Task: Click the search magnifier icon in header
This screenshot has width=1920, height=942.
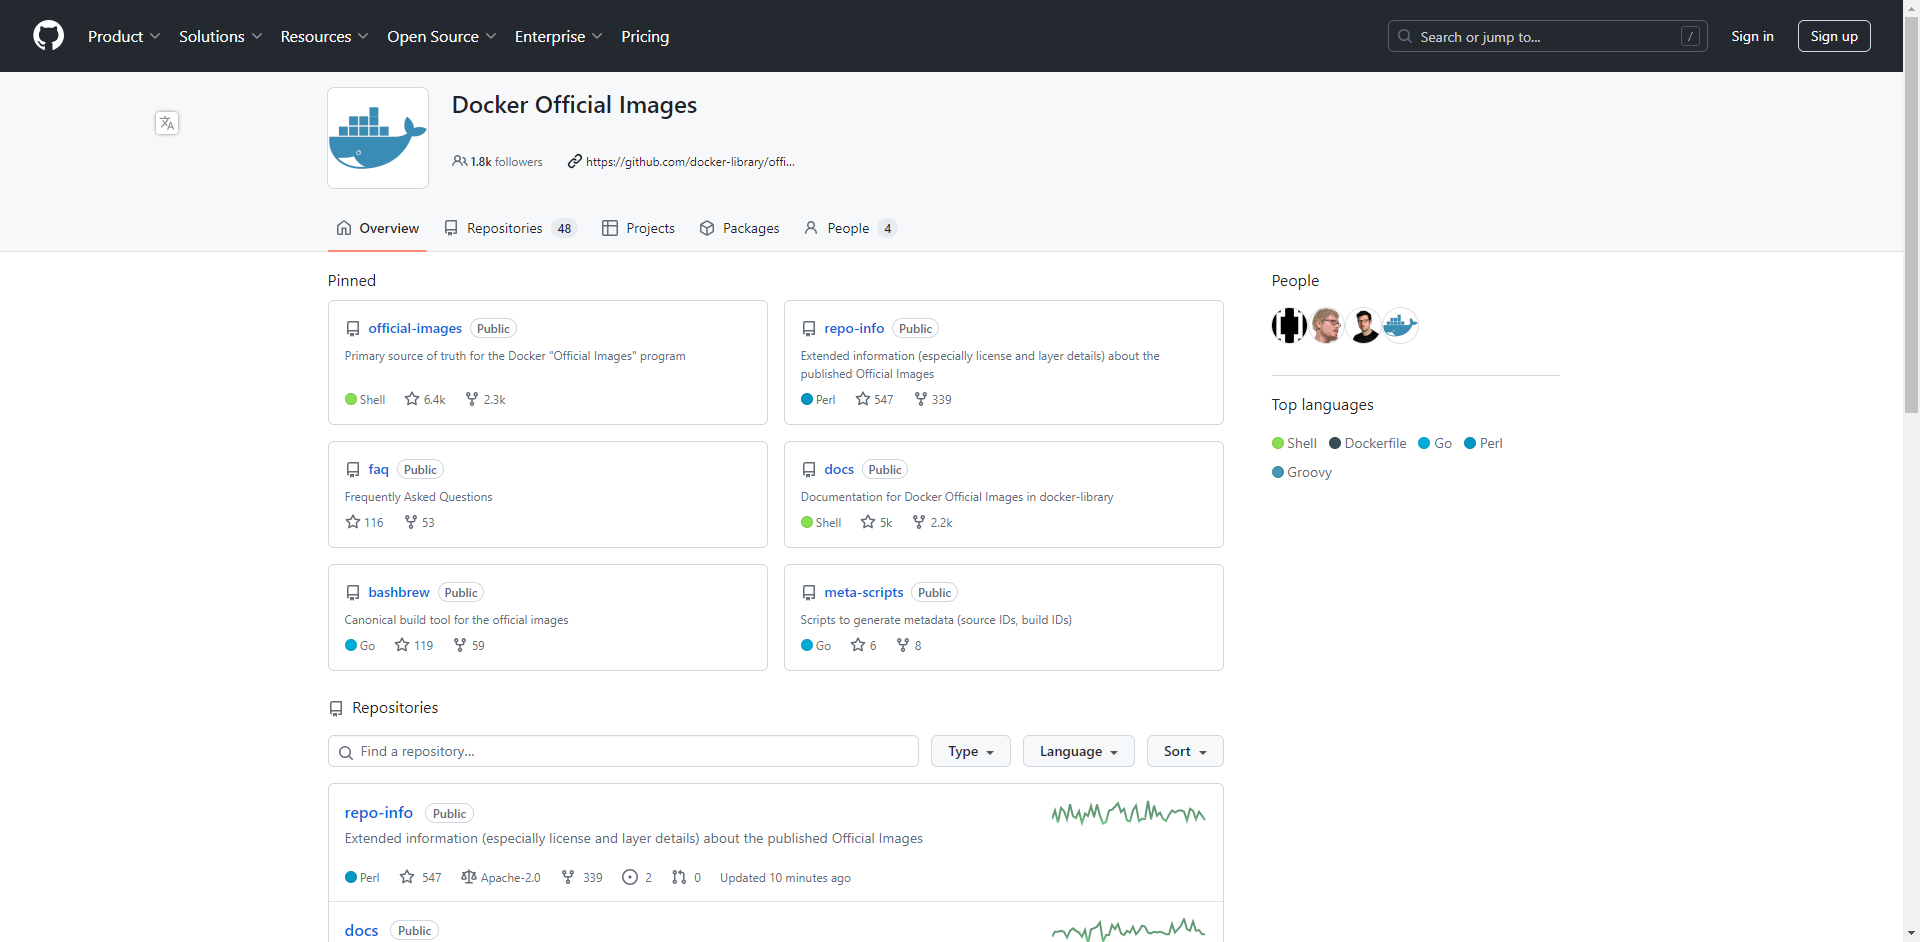Action: (x=1405, y=36)
